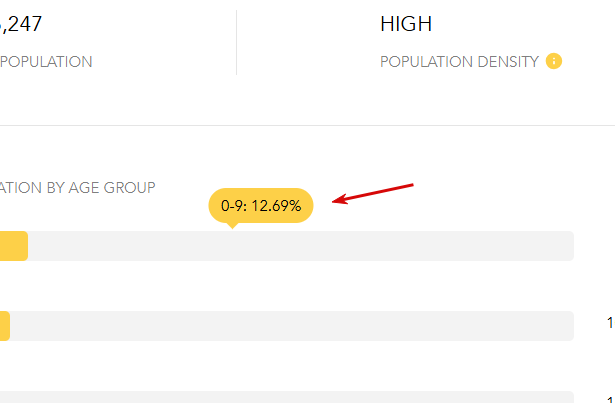Screen dimensions: 615x403
Task: Click the tail end of red arrow
Action: [x=412, y=184]
